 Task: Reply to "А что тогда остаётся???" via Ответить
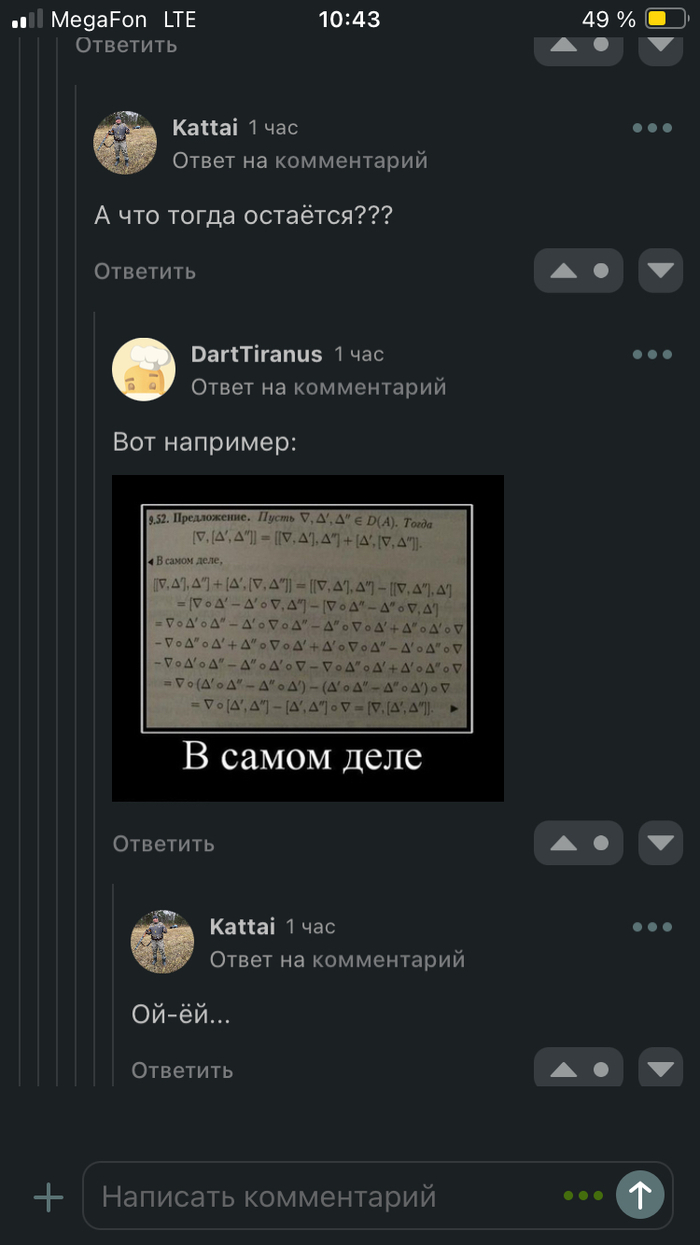coord(145,271)
